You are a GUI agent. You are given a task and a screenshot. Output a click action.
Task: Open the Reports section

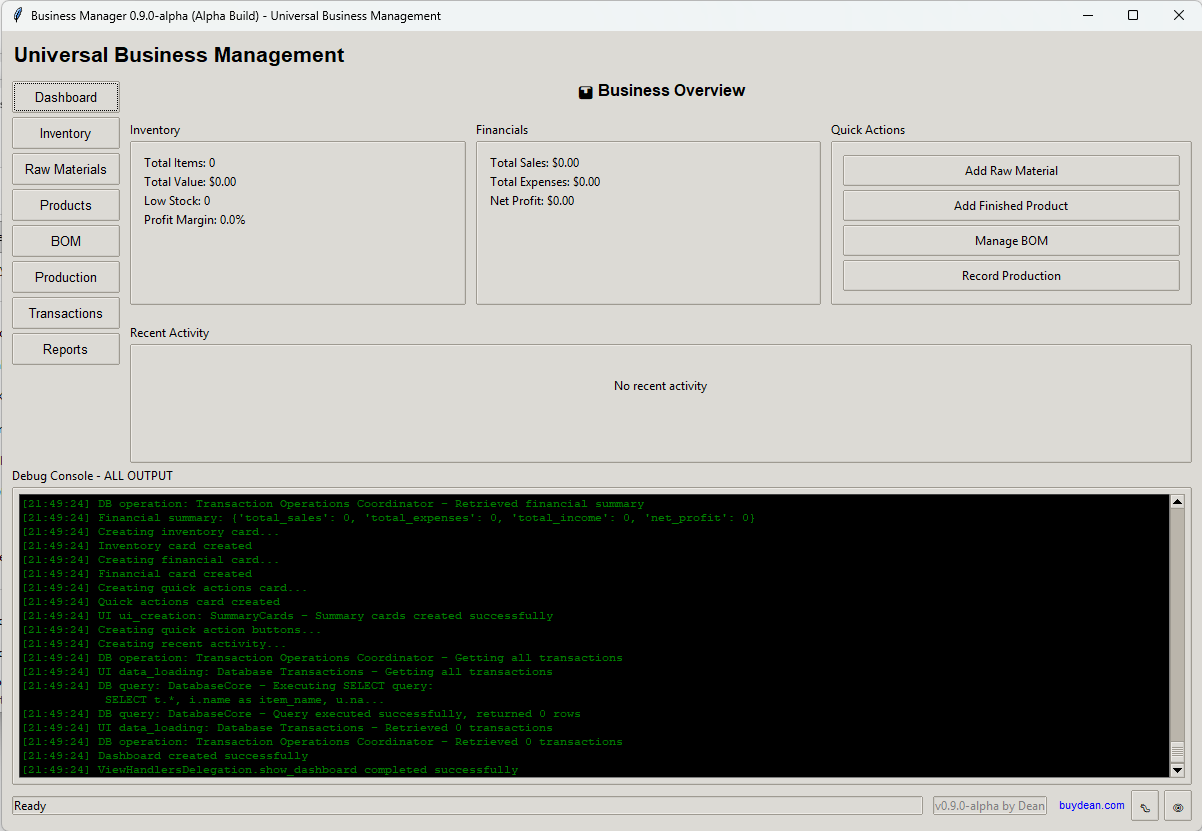pyautogui.click(x=66, y=349)
